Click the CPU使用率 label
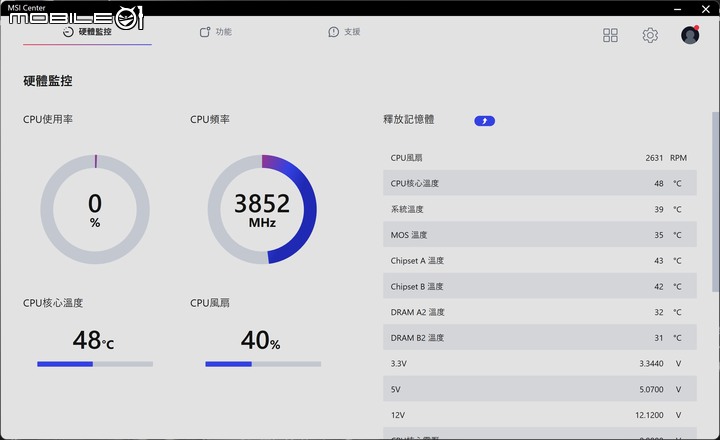 (48, 119)
